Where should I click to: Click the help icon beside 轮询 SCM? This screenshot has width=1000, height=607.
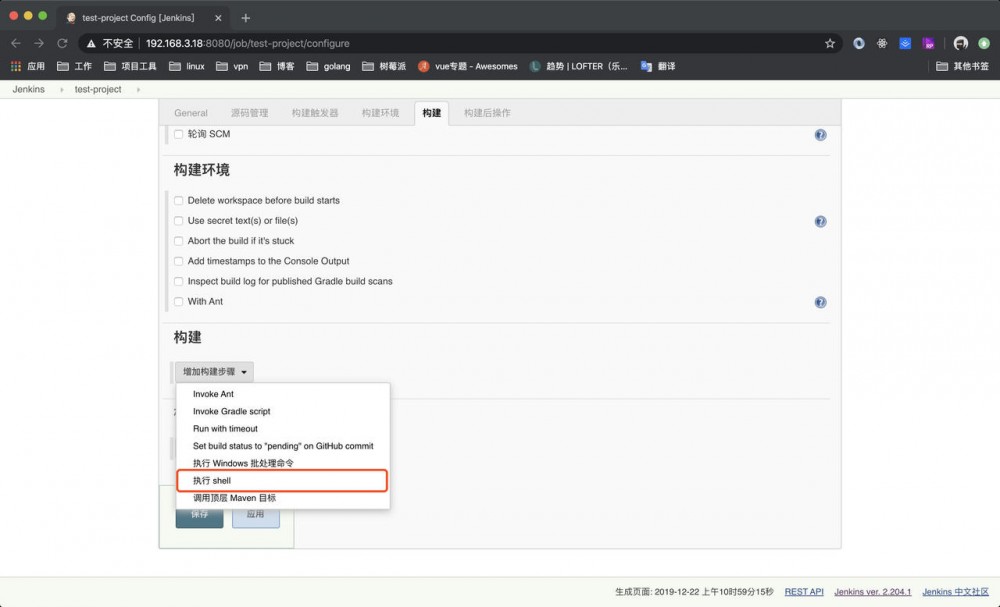pos(820,134)
